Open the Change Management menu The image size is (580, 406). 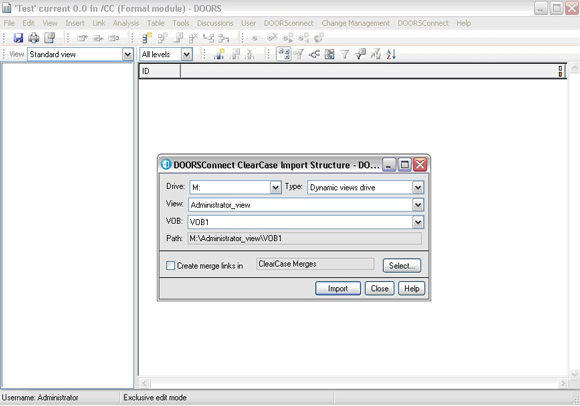tap(355, 23)
